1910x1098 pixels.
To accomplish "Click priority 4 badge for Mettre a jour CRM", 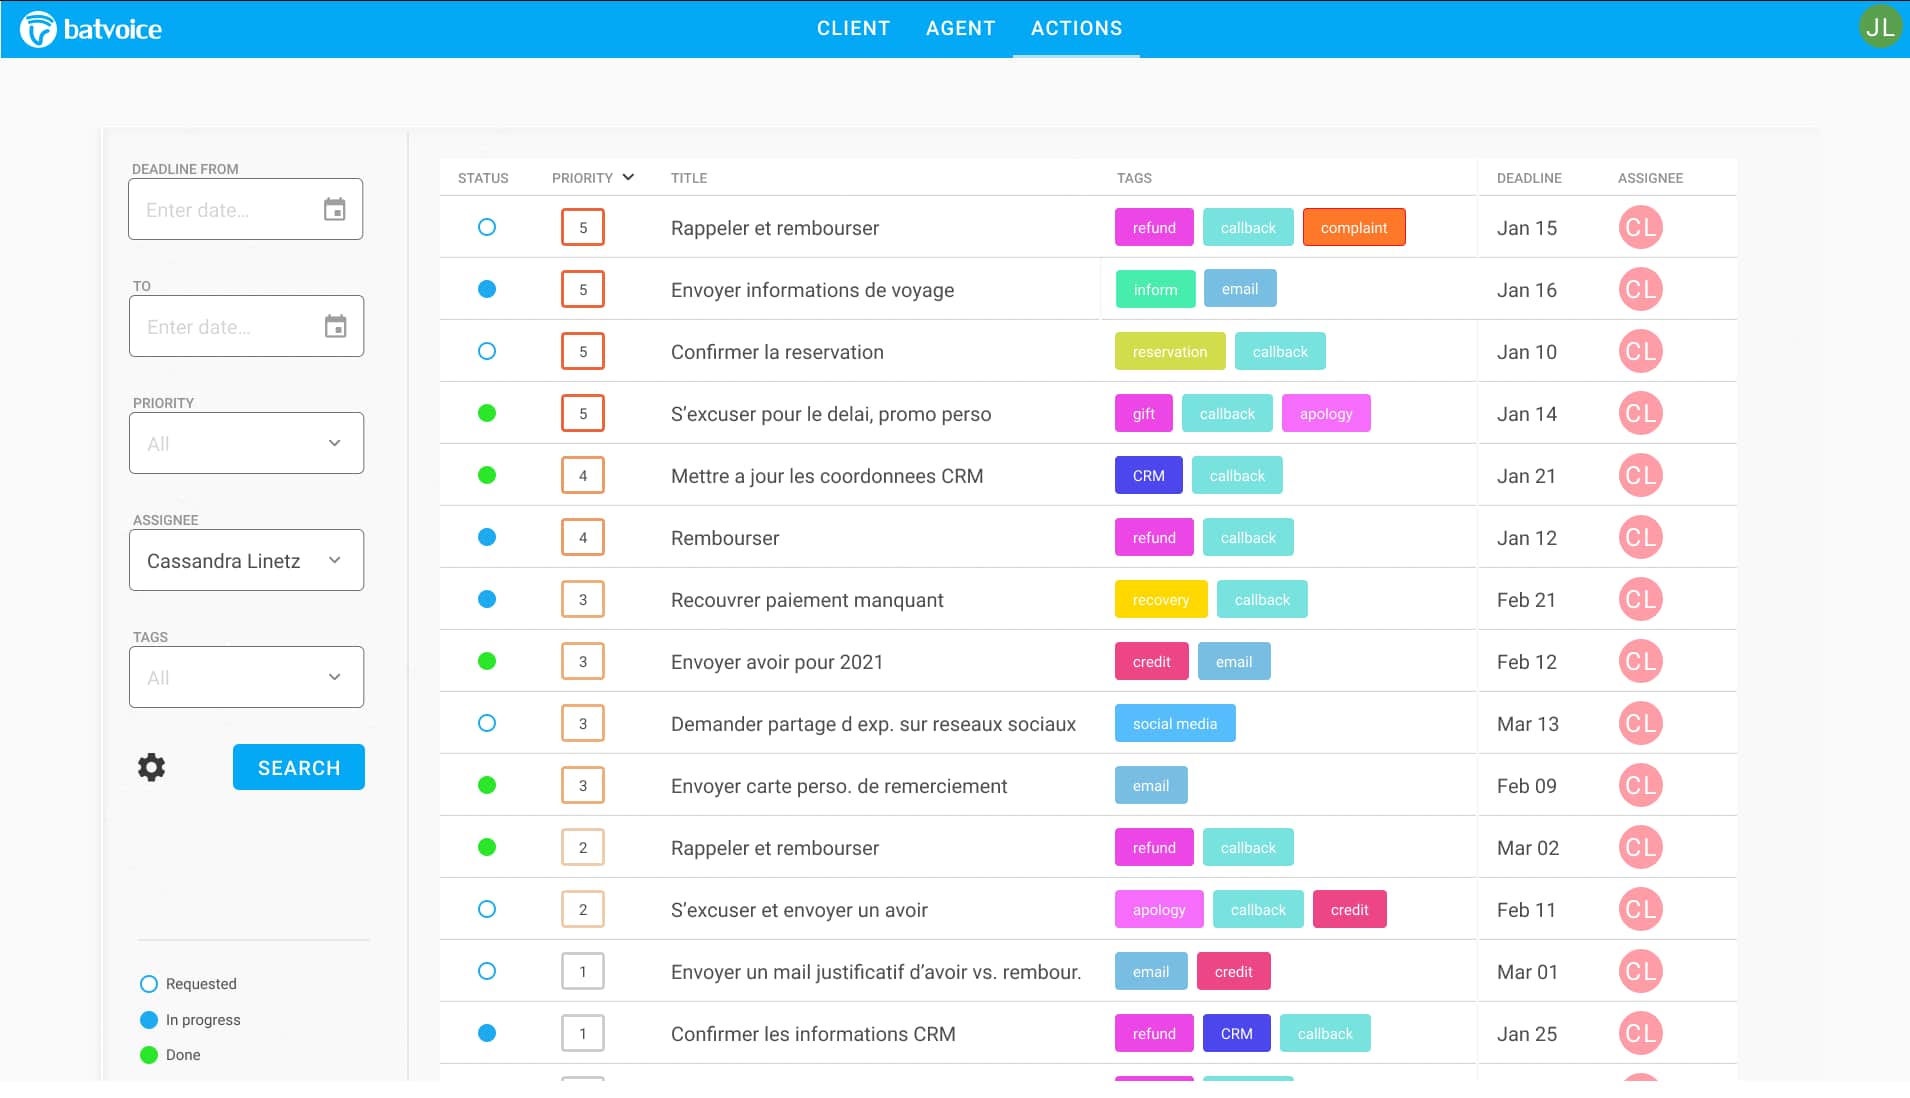I will point(583,476).
